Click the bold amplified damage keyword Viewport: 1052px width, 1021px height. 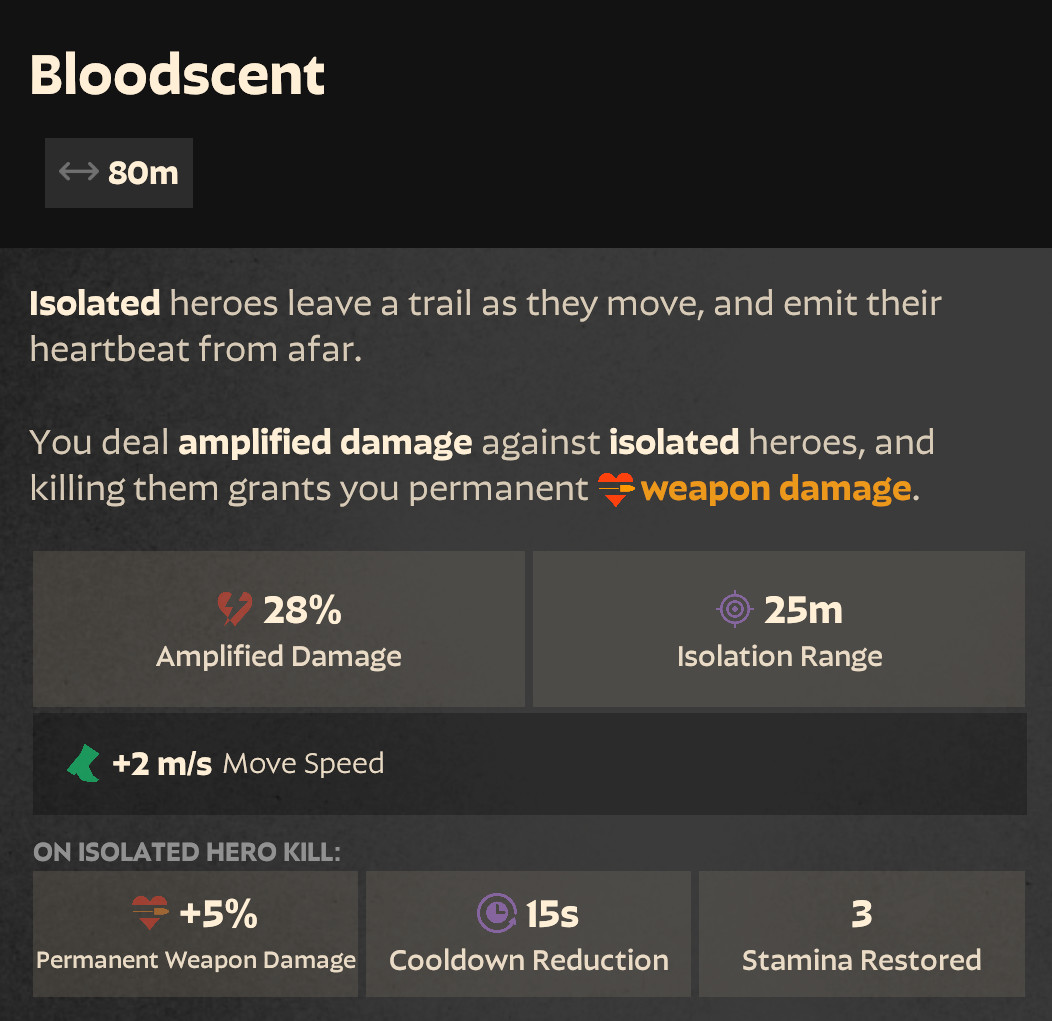[325, 443]
